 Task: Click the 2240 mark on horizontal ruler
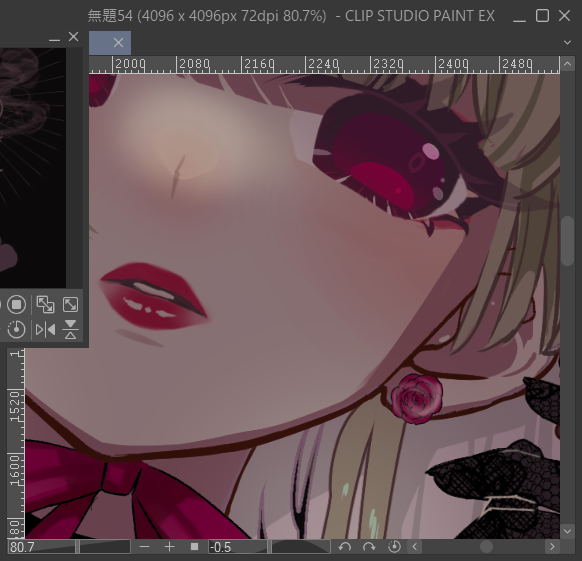[323, 64]
